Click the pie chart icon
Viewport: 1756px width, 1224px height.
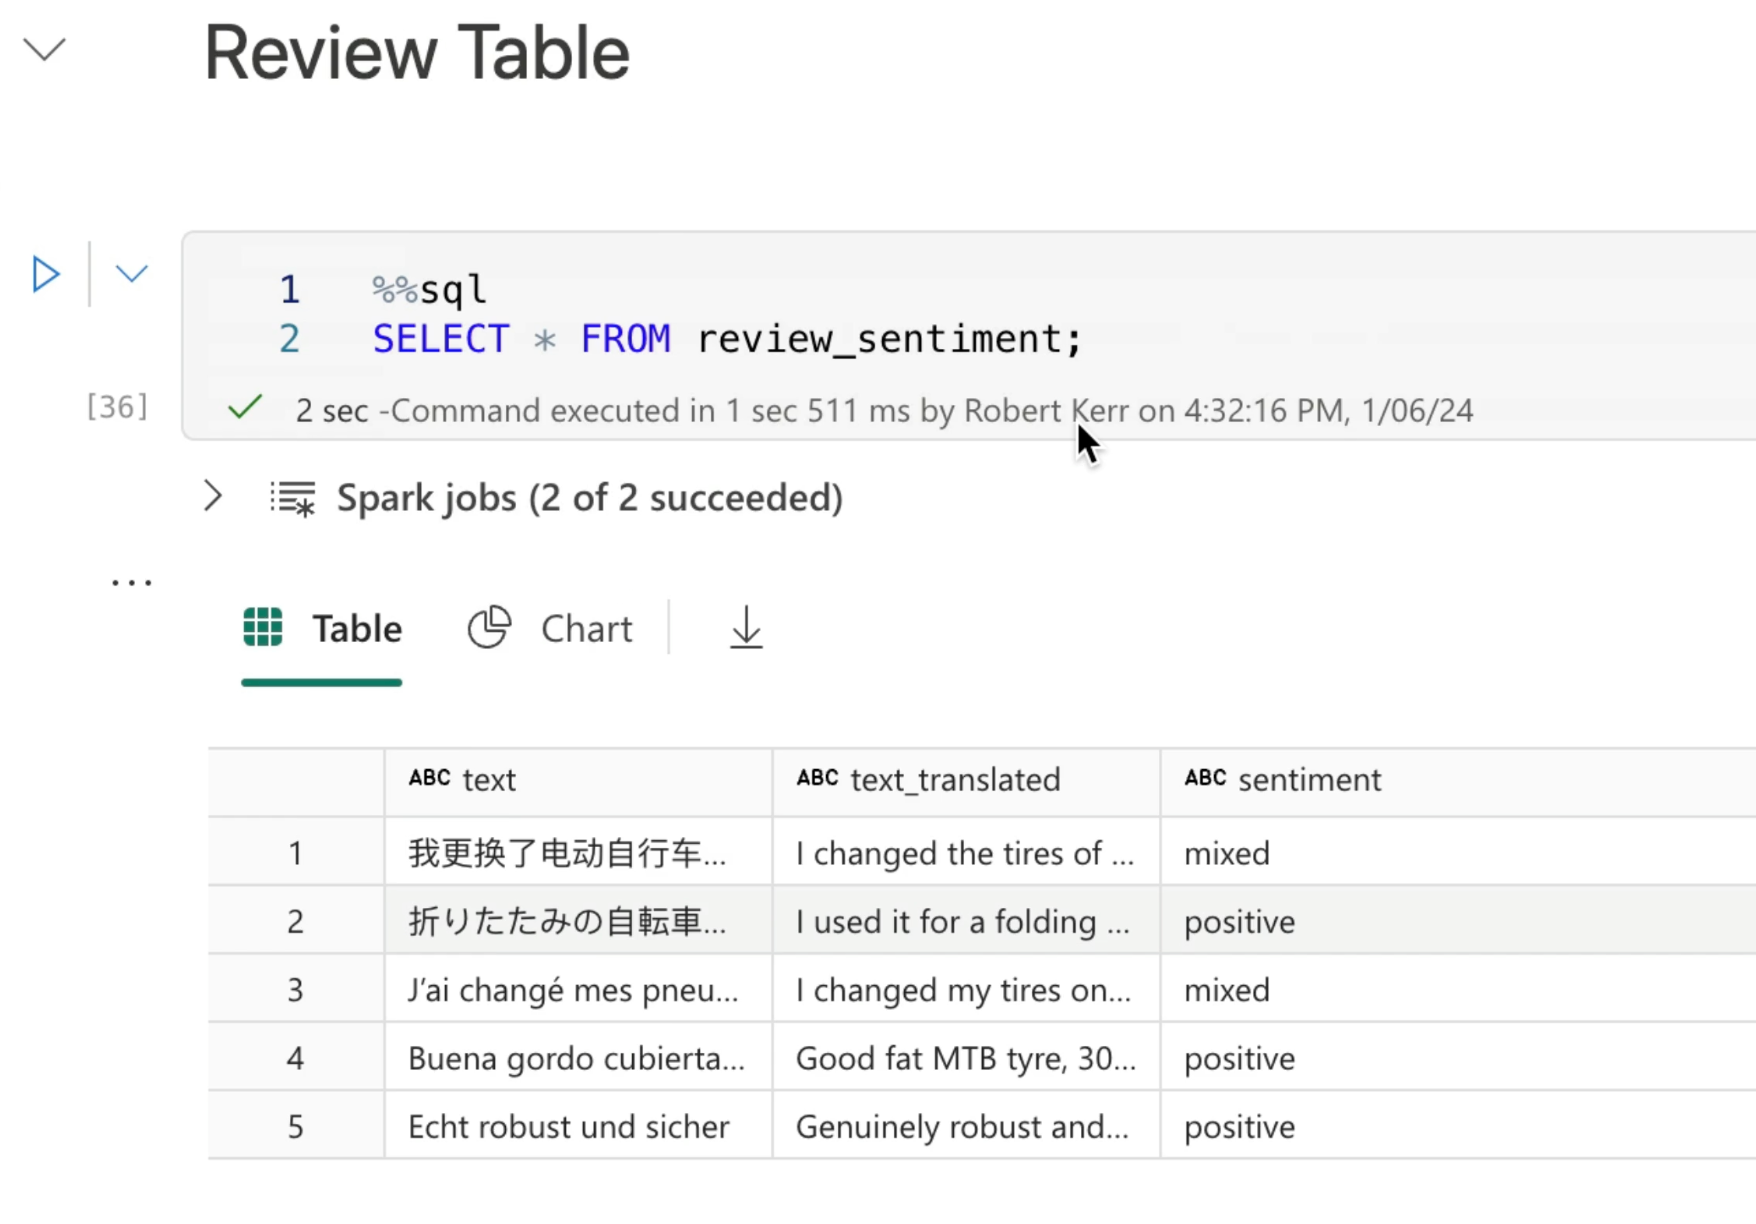(x=489, y=628)
